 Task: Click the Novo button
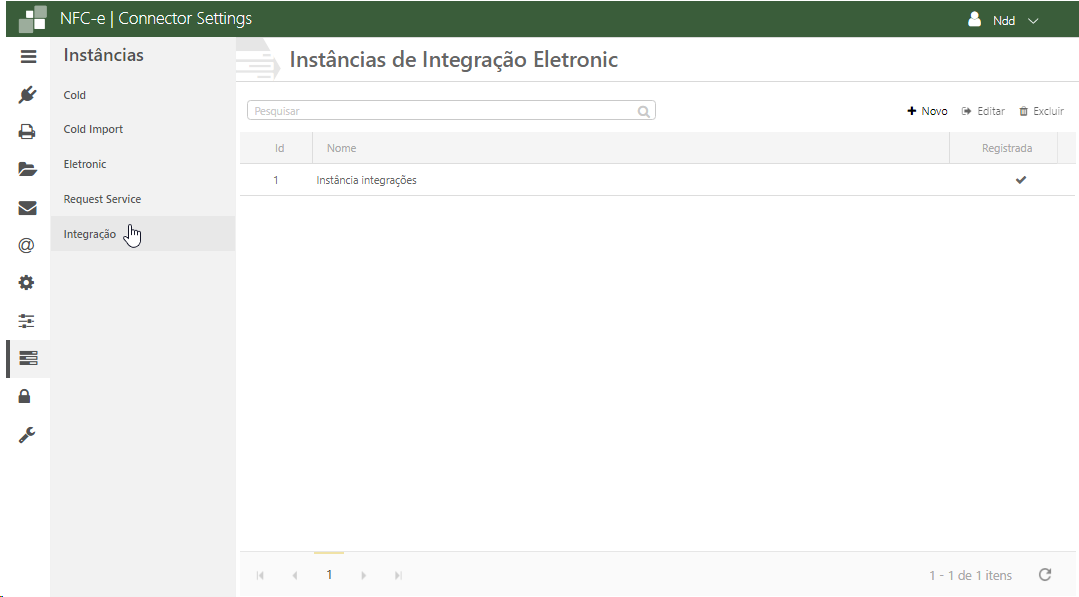927,111
